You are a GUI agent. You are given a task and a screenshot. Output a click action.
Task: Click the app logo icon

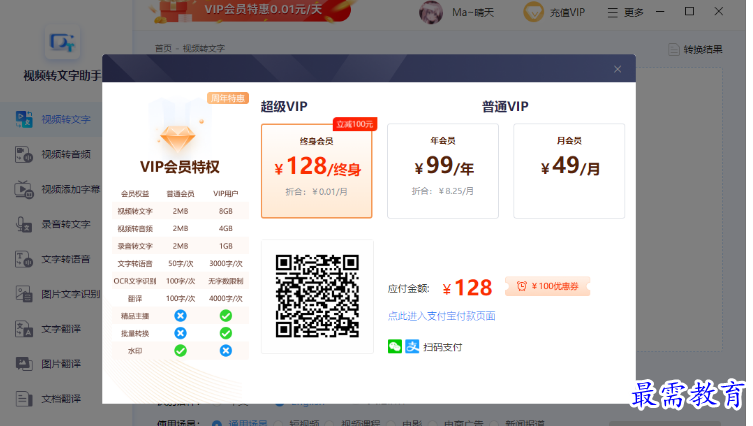[x=62, y=43]
